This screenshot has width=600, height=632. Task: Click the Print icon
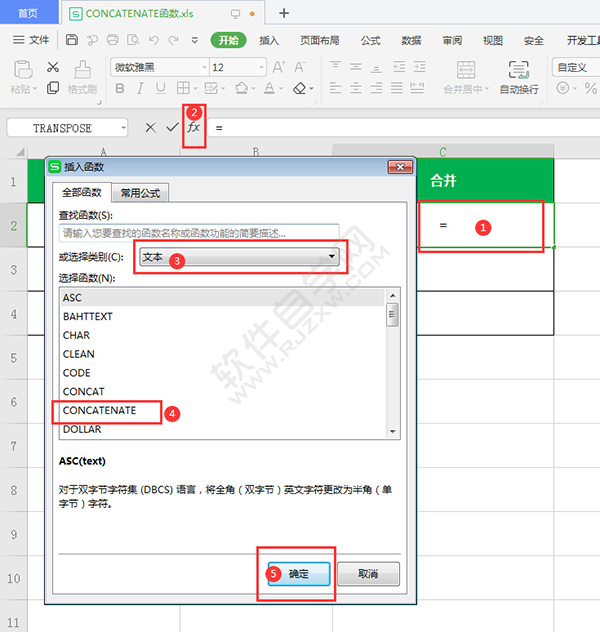coord(113,40)
